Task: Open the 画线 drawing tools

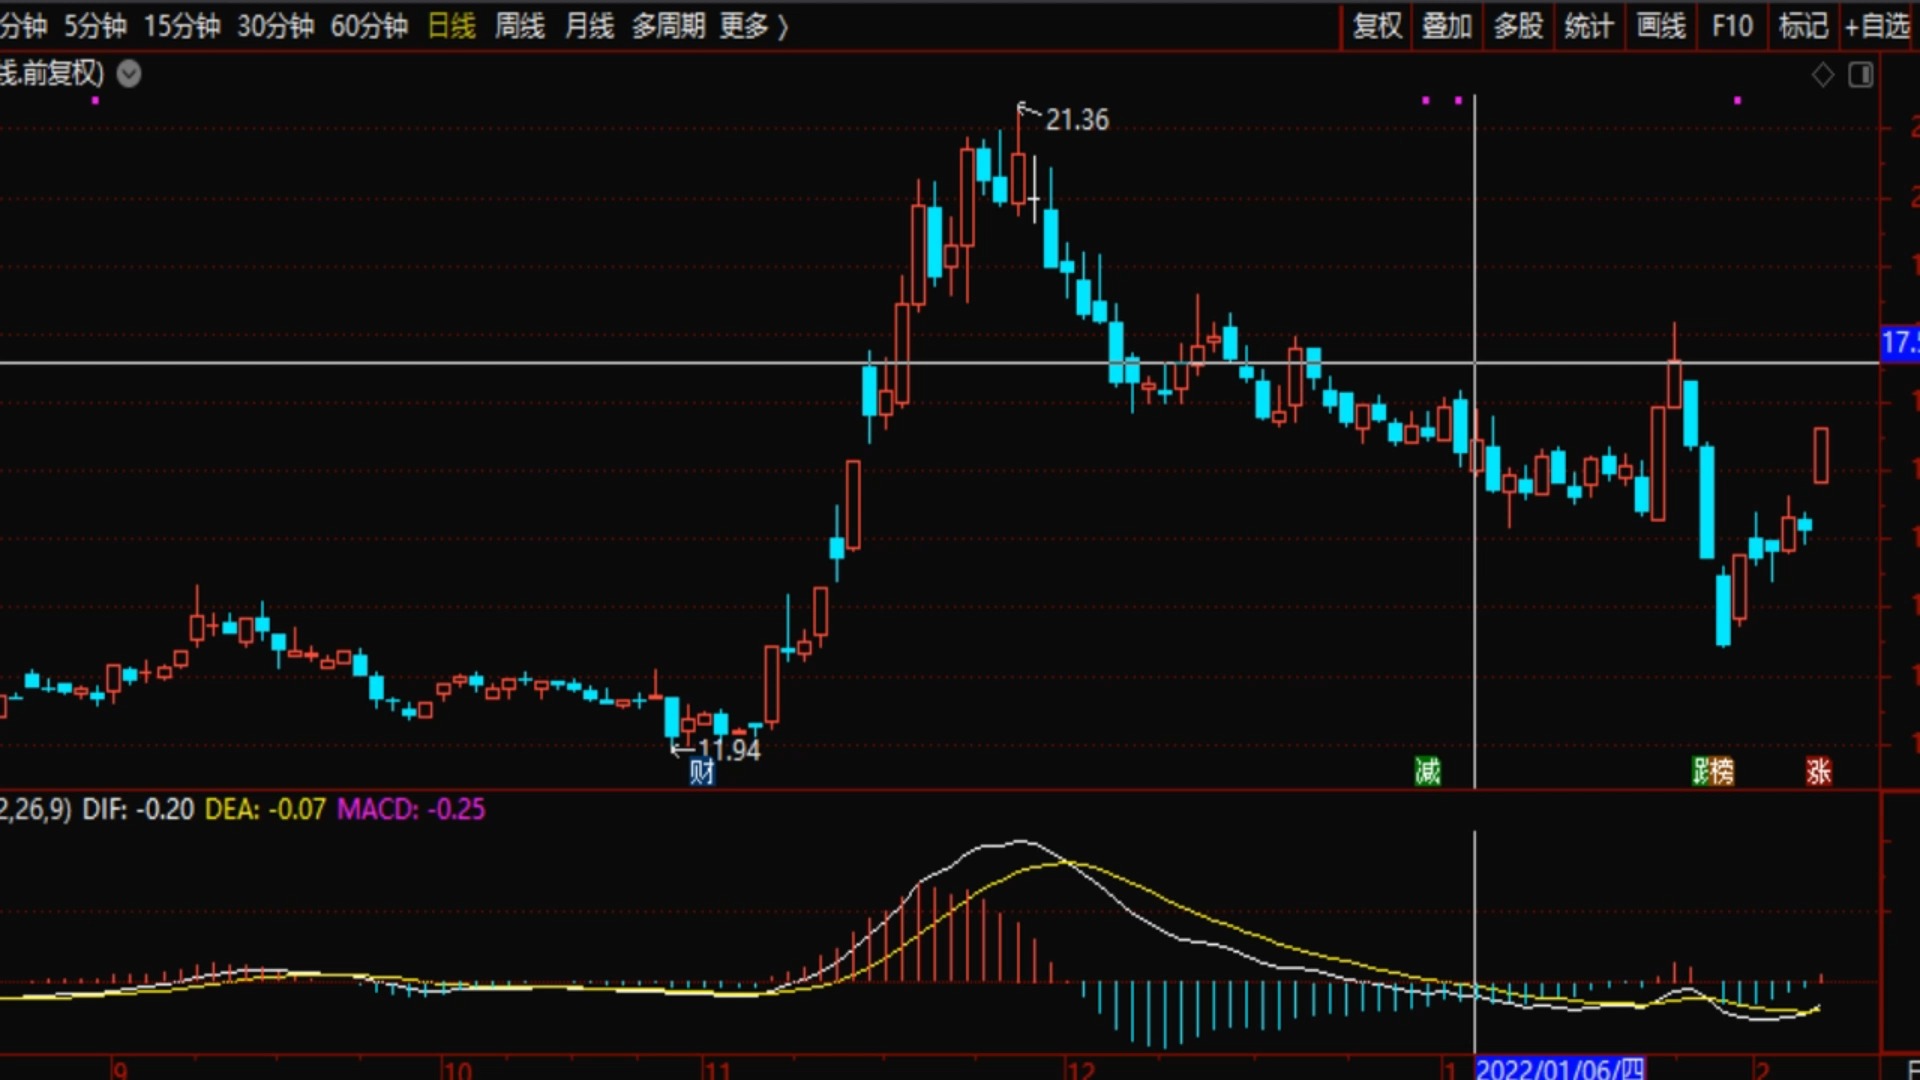Action: (1661, 26)
